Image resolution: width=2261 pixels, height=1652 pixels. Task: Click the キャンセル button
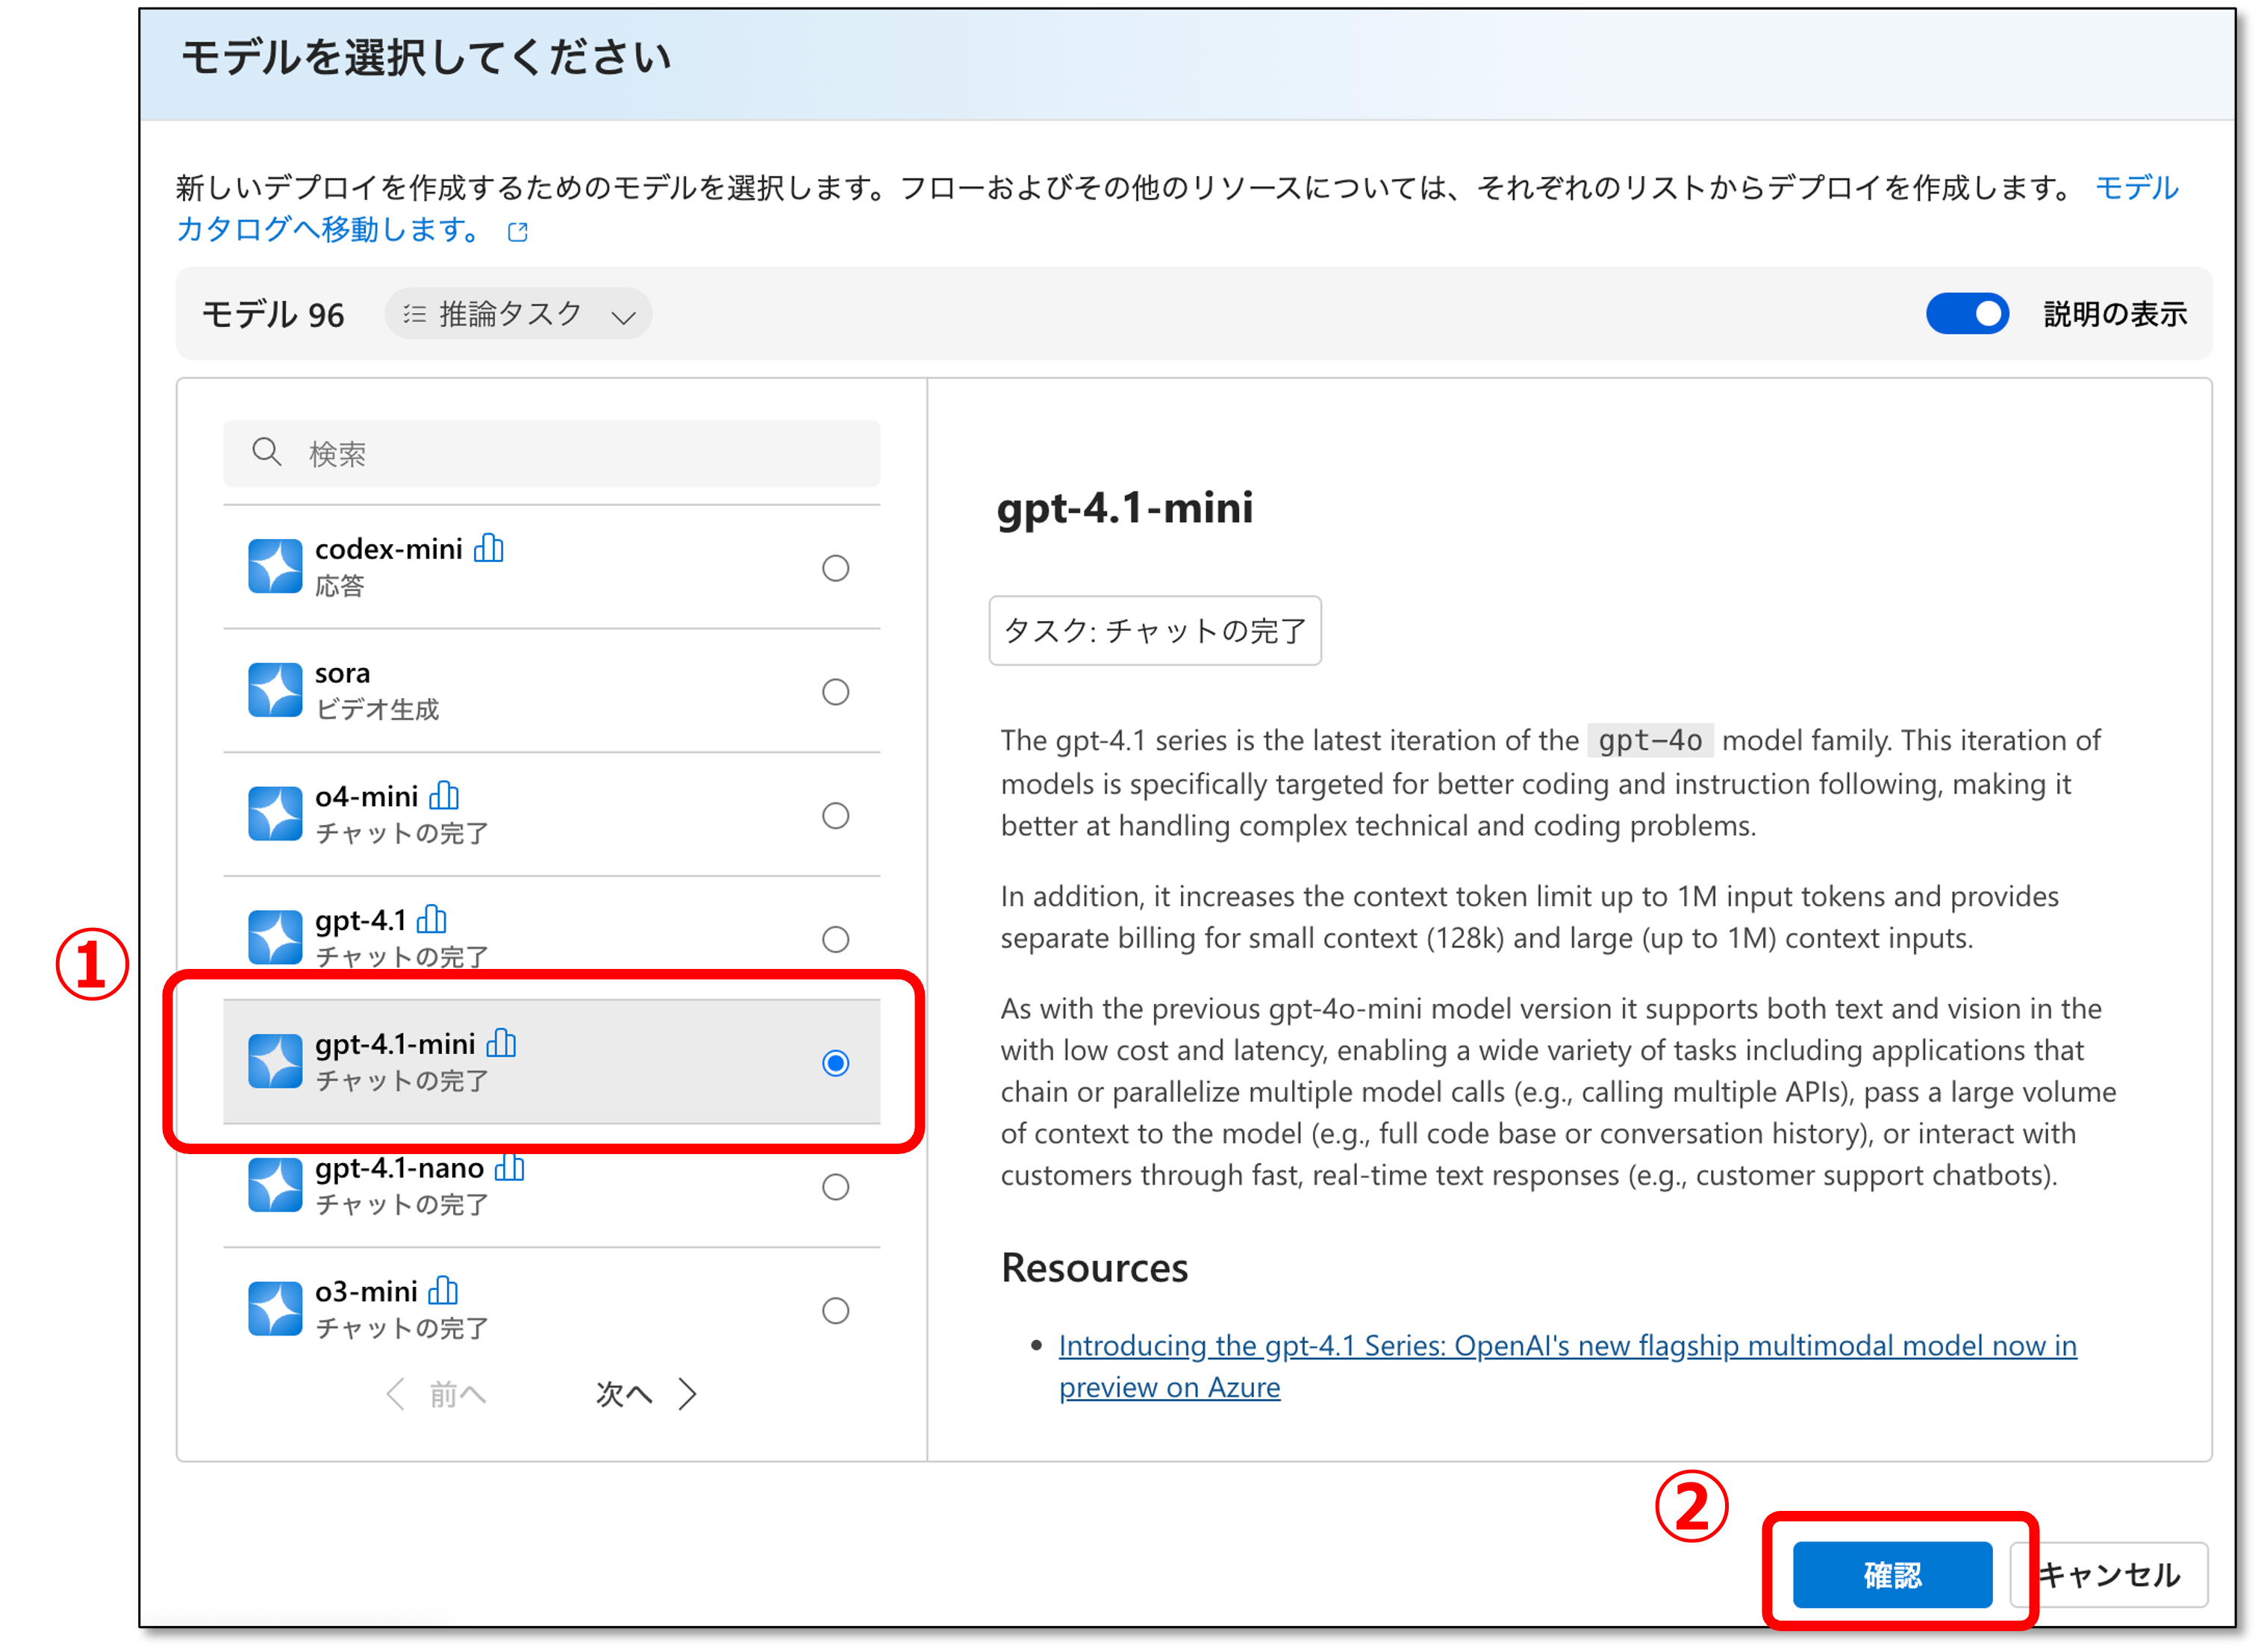[2110, 1575]
